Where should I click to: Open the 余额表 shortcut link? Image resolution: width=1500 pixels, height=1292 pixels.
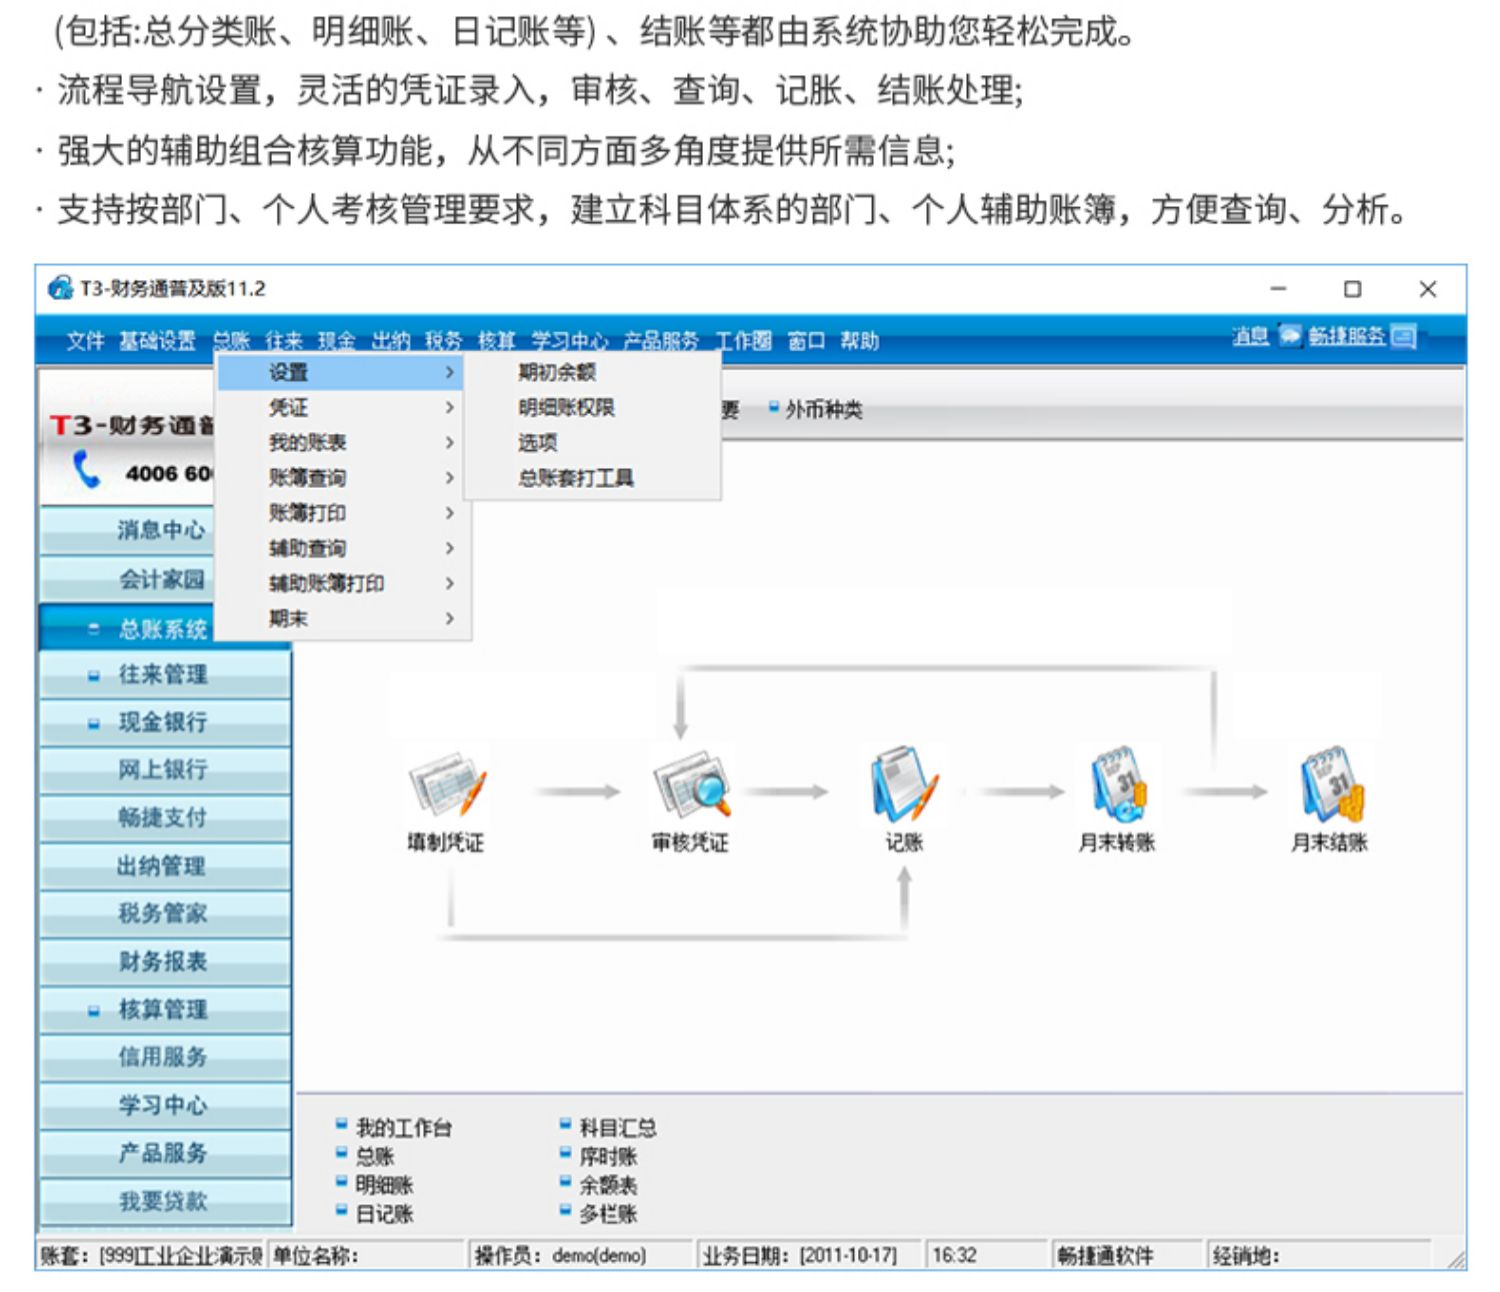608,1186
